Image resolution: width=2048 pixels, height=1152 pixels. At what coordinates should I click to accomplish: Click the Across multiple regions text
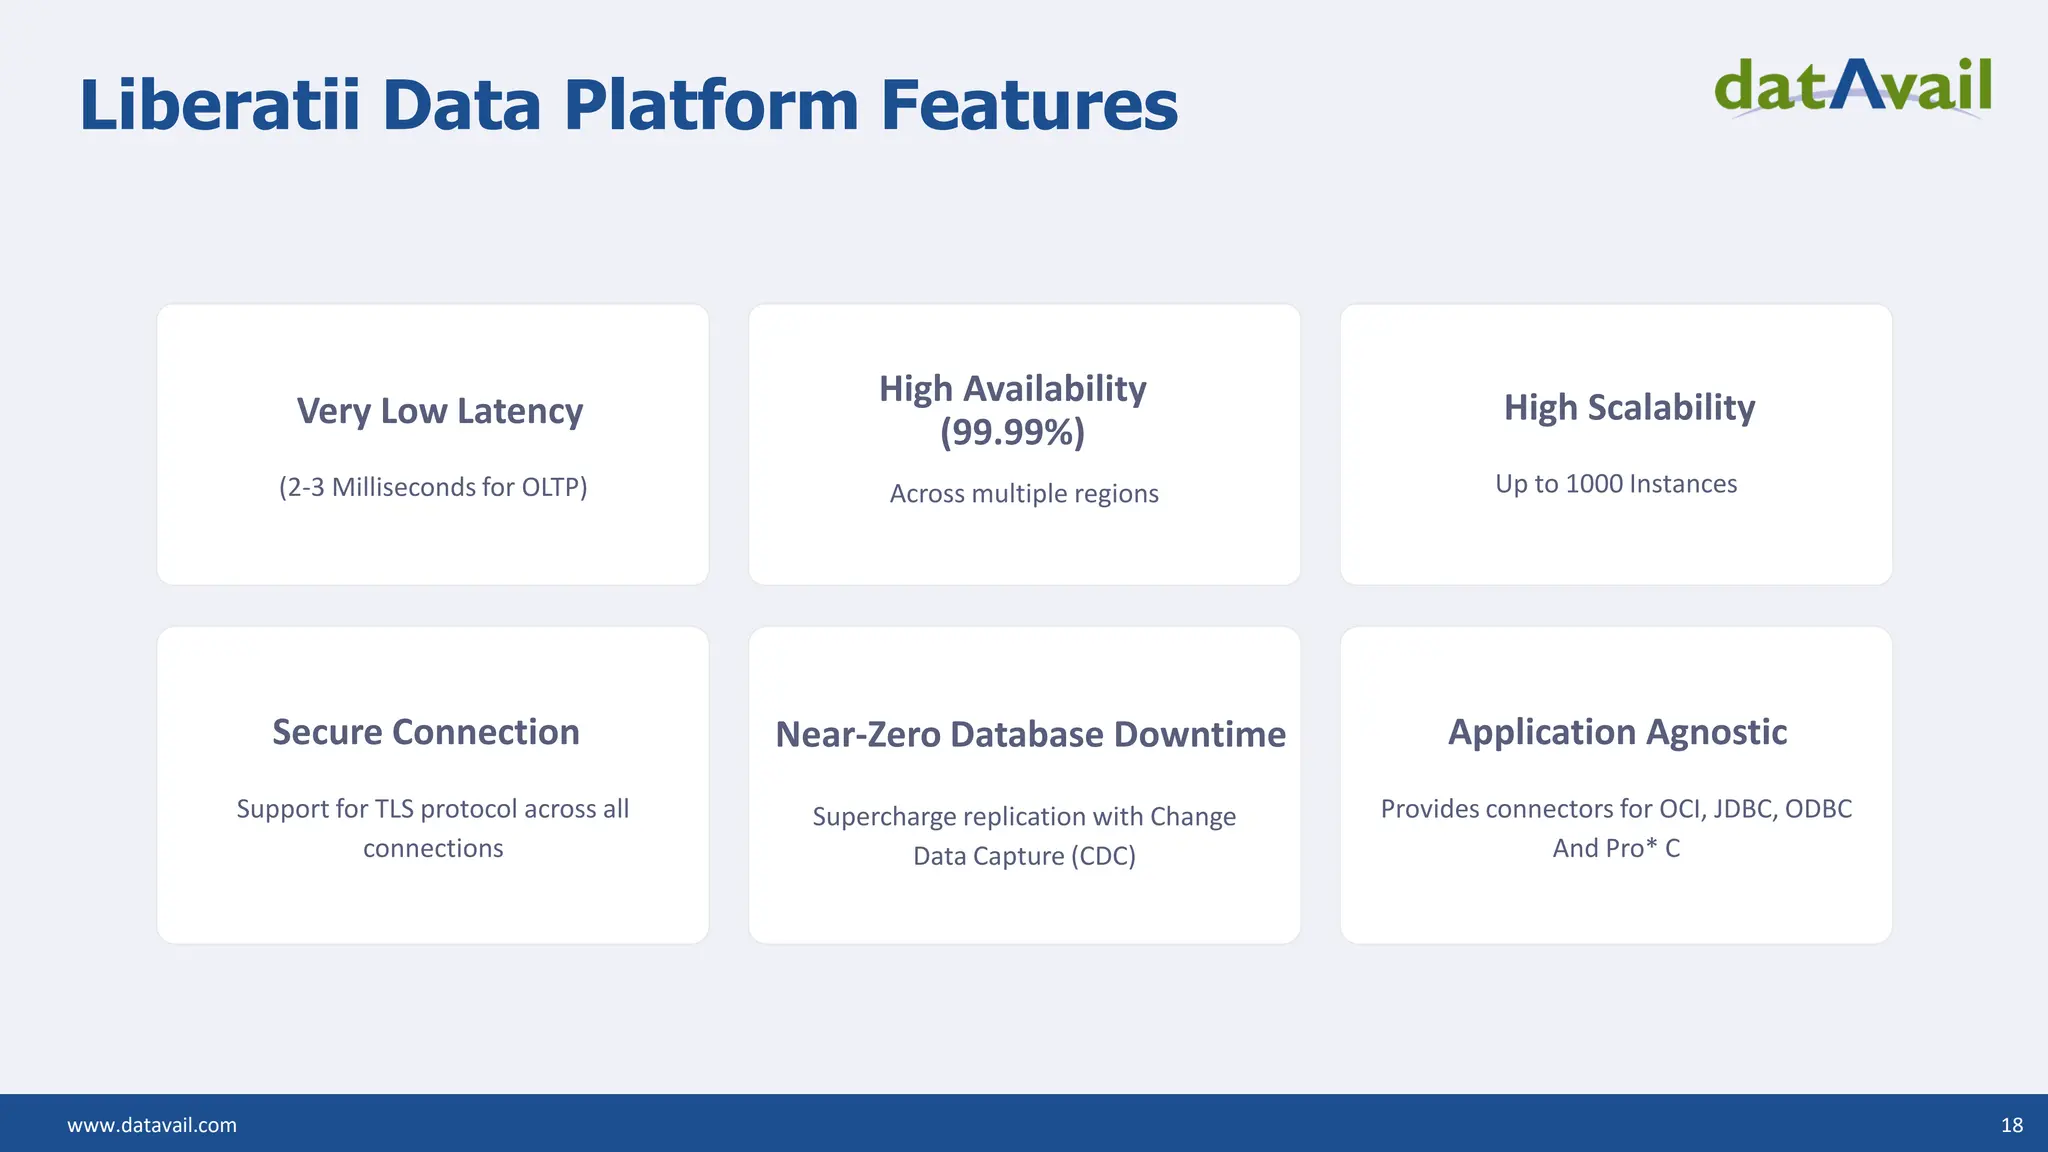pos(1024,493)
